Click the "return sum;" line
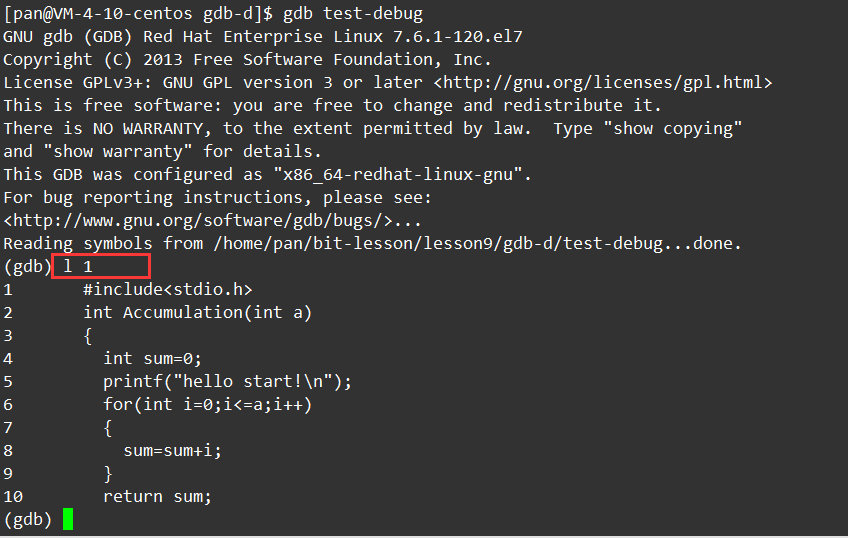Image resolution: width=848 pixels, height=538 pixels. coord(157,496)
